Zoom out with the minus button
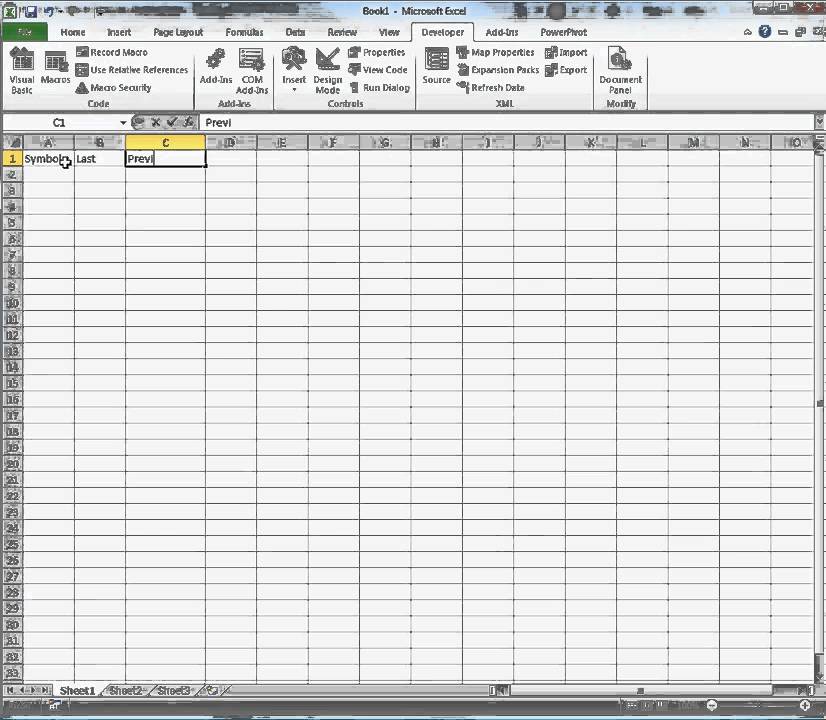The image size is (826, 720). point(712,705)
